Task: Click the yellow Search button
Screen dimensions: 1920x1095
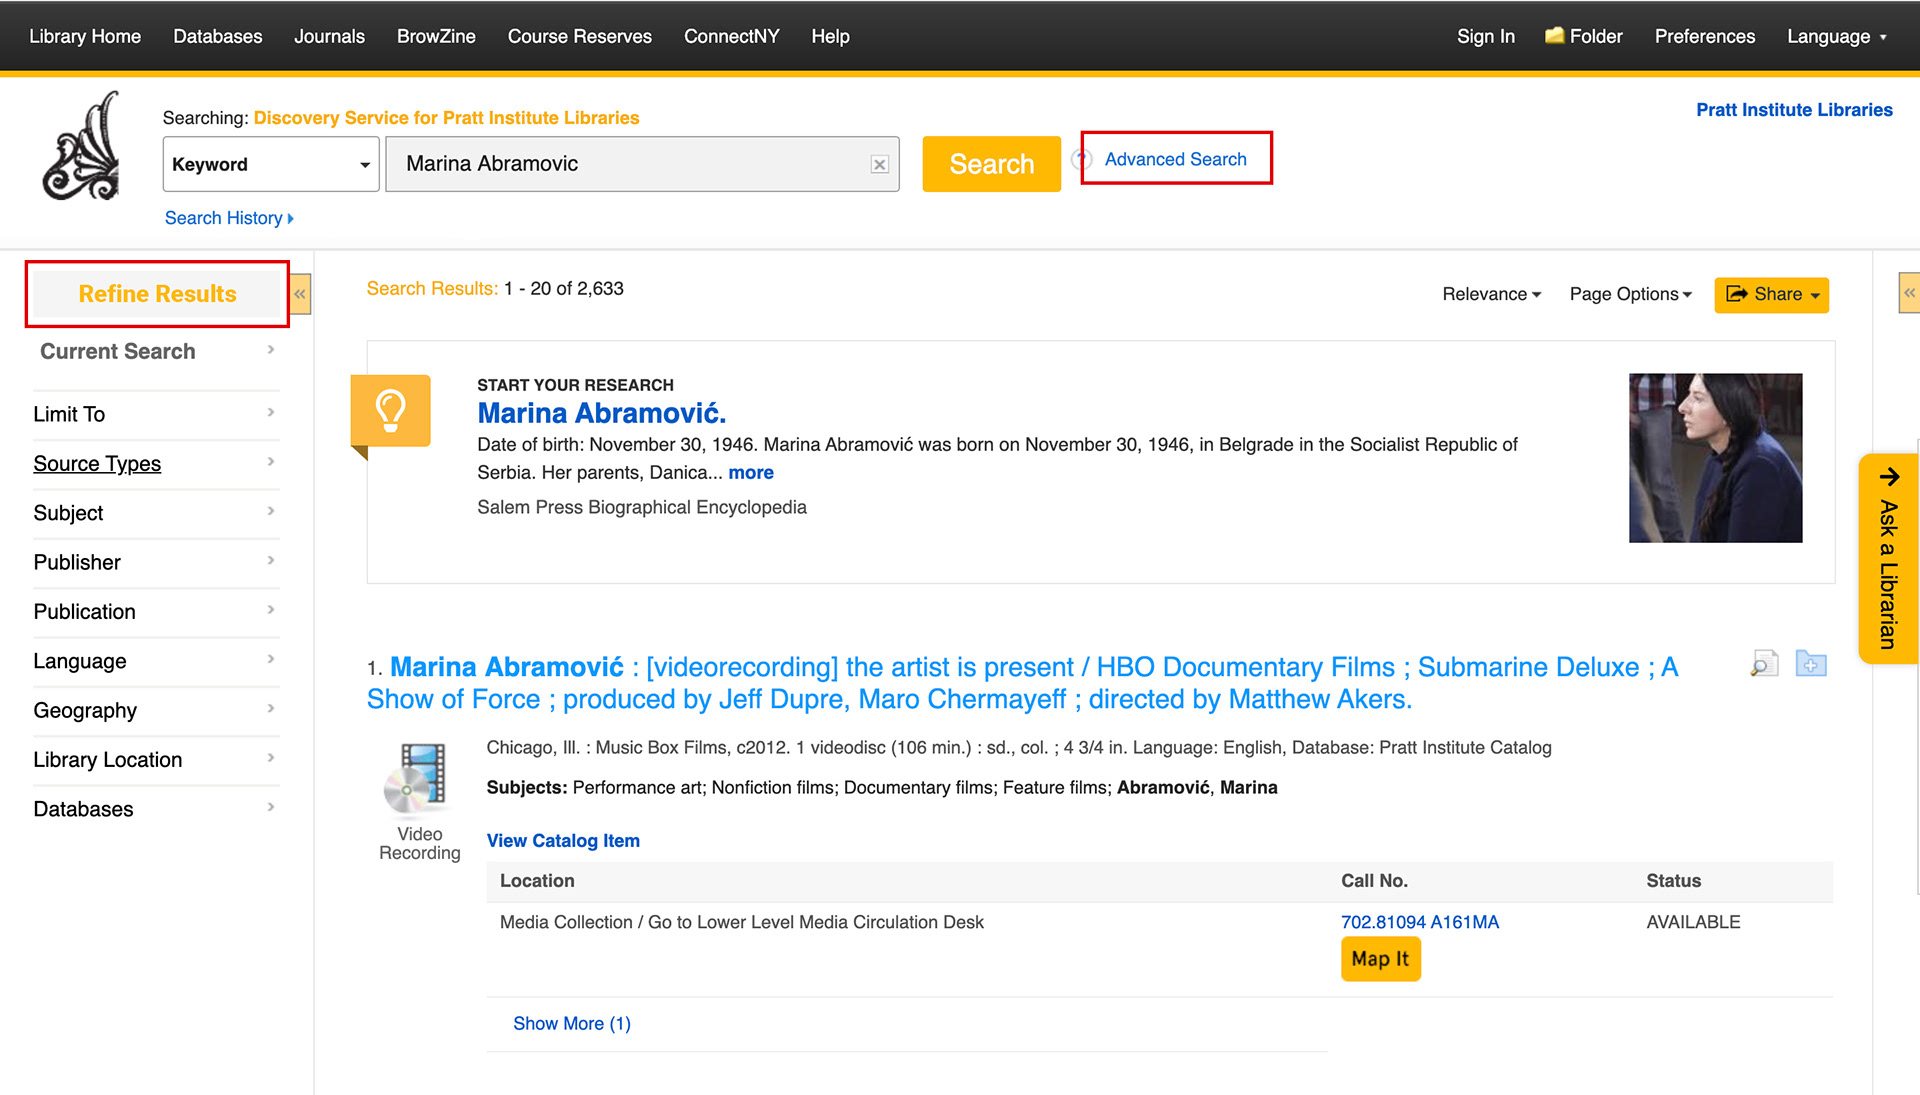Action: coord(991,164)
